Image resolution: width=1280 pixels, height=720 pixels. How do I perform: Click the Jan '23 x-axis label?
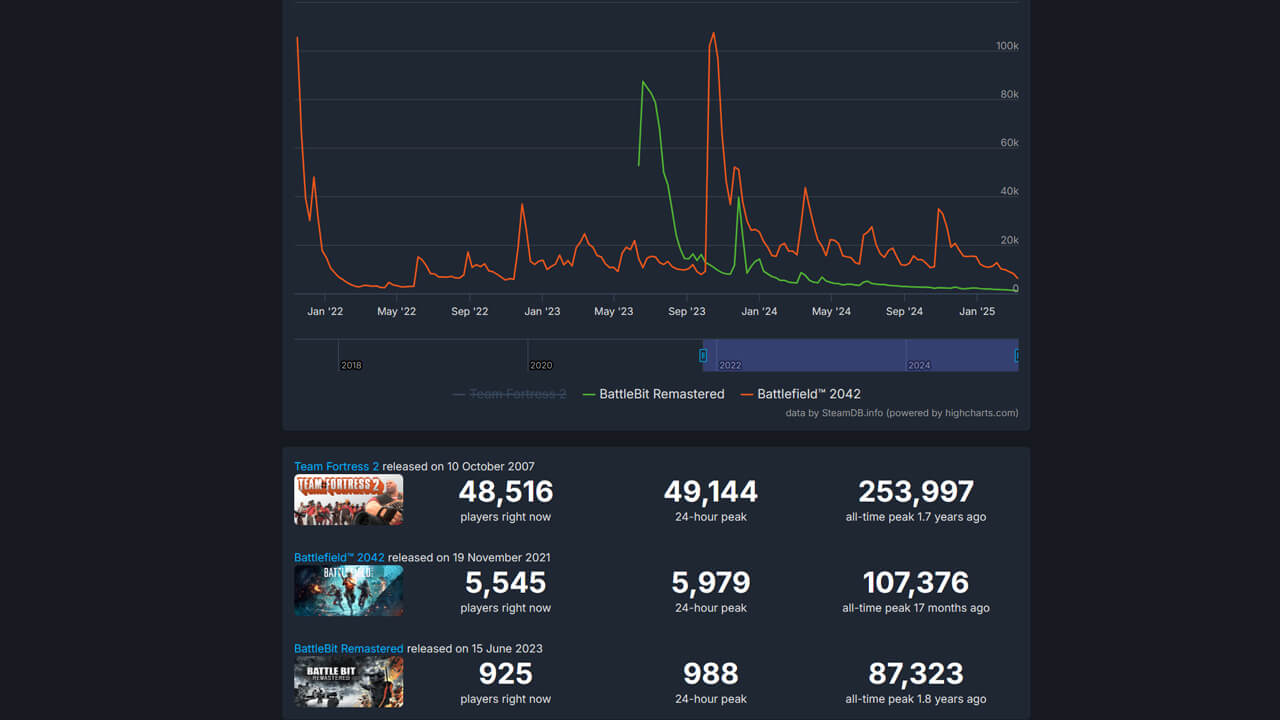[x=542, y=311]
